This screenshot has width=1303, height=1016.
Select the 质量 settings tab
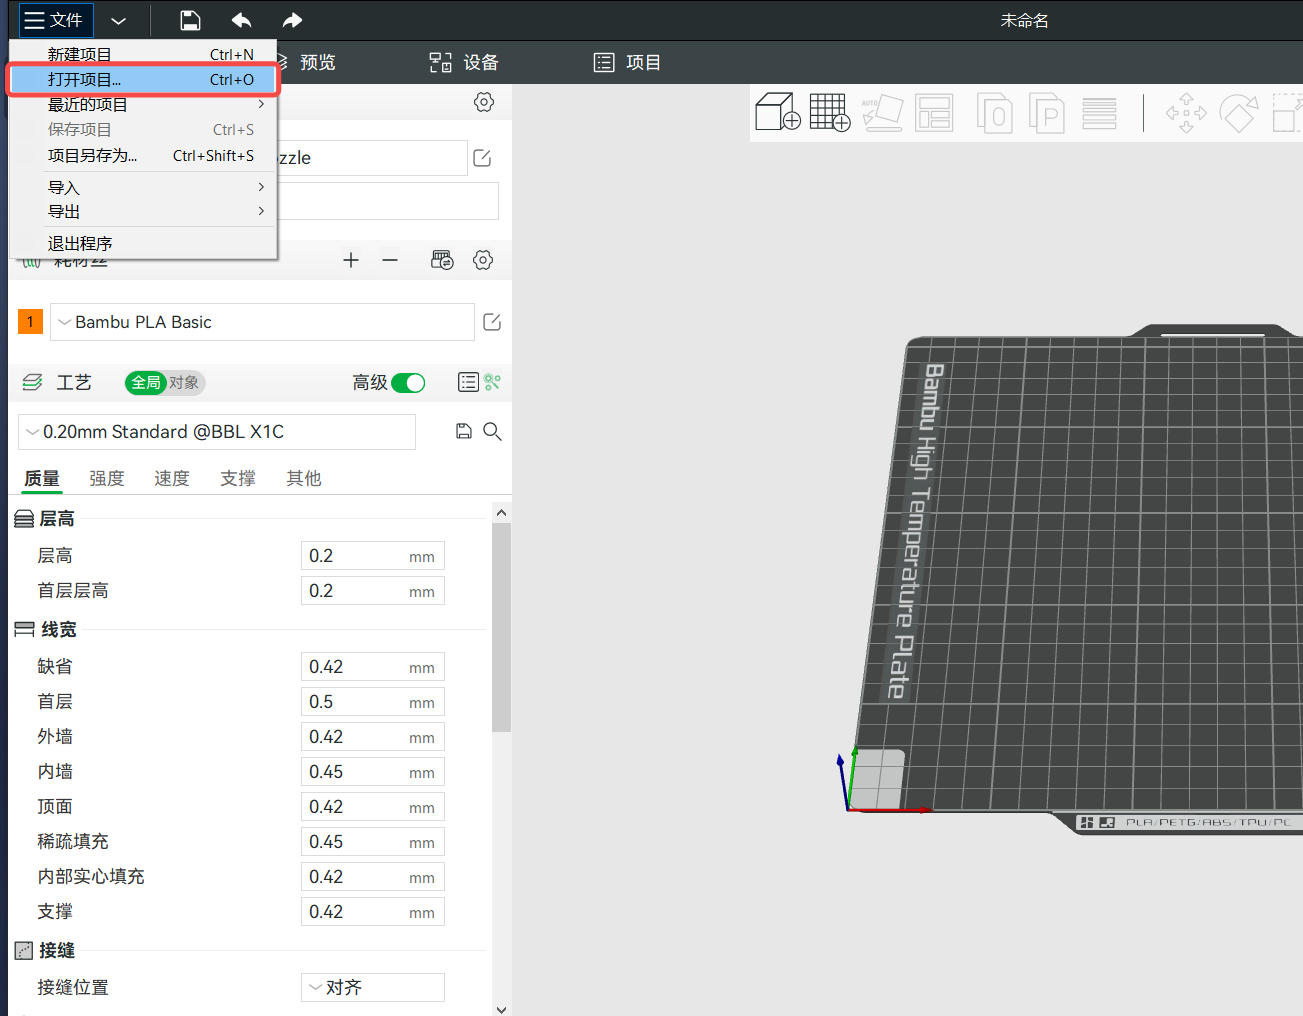42,478
